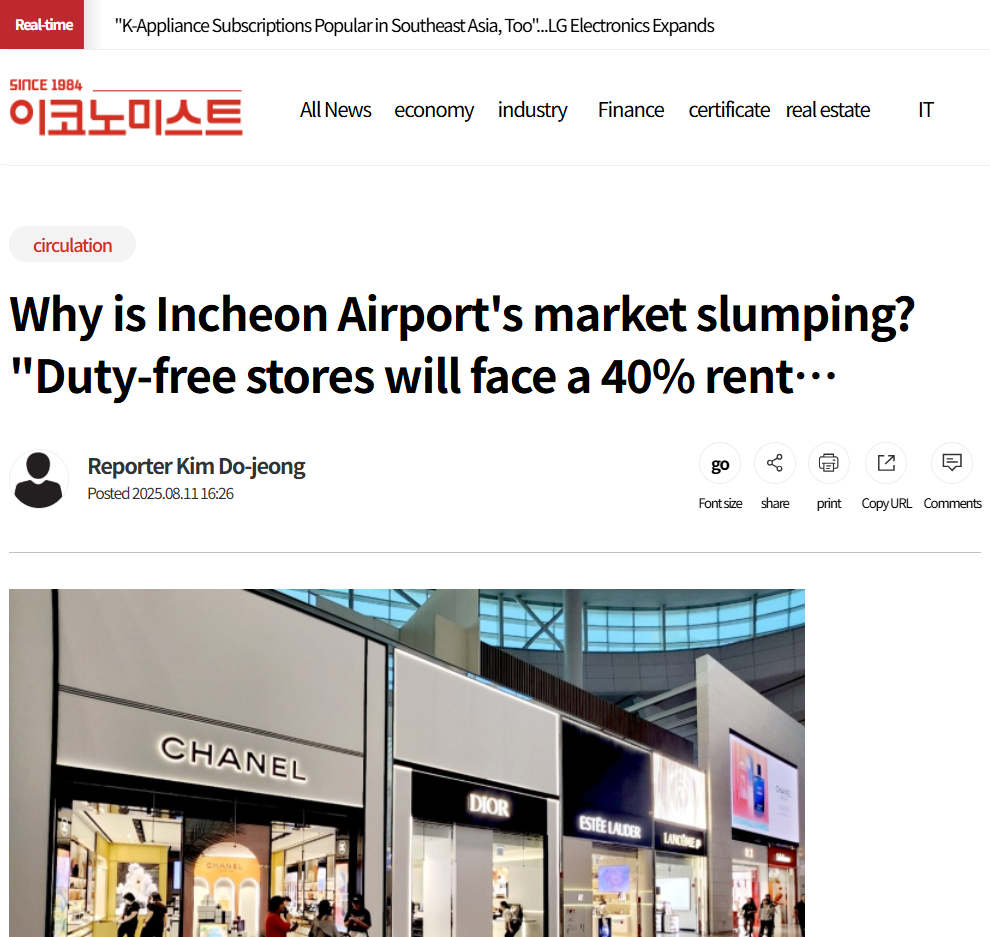990x937 pixels.
Task: Click the Font size 'go' icon
Action: click(x=720, y=463)
